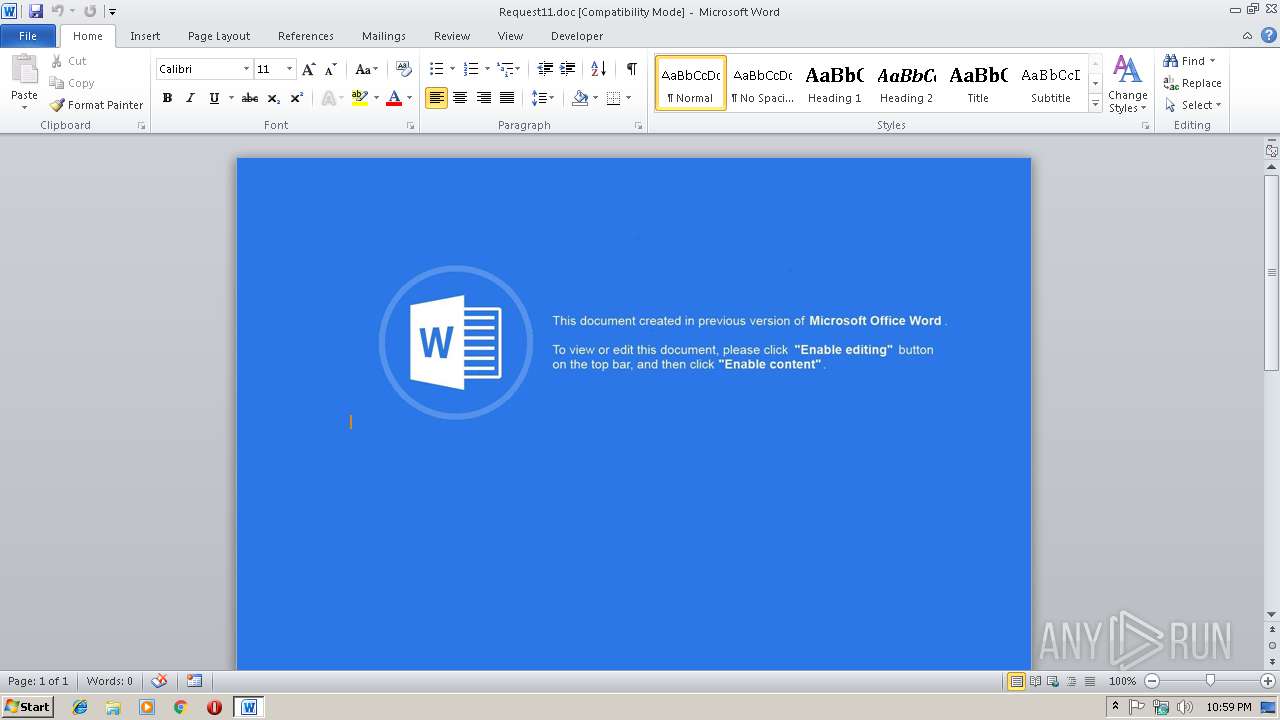Expand the Styles gallery More arrow
The image size is (1280, 720).
click(x=1095, y=104)
